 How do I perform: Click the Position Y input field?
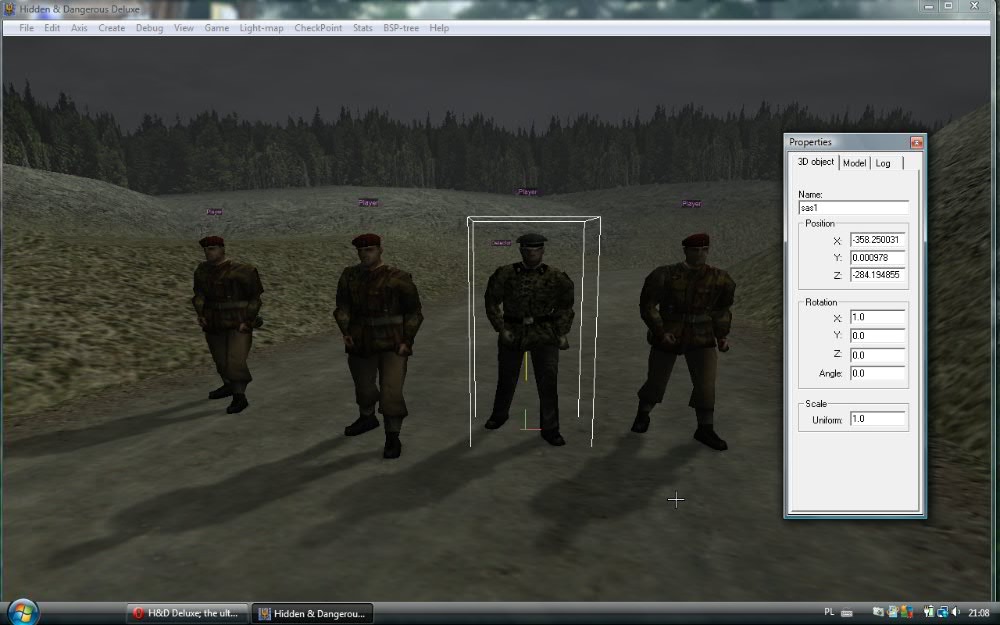[878, 258]
